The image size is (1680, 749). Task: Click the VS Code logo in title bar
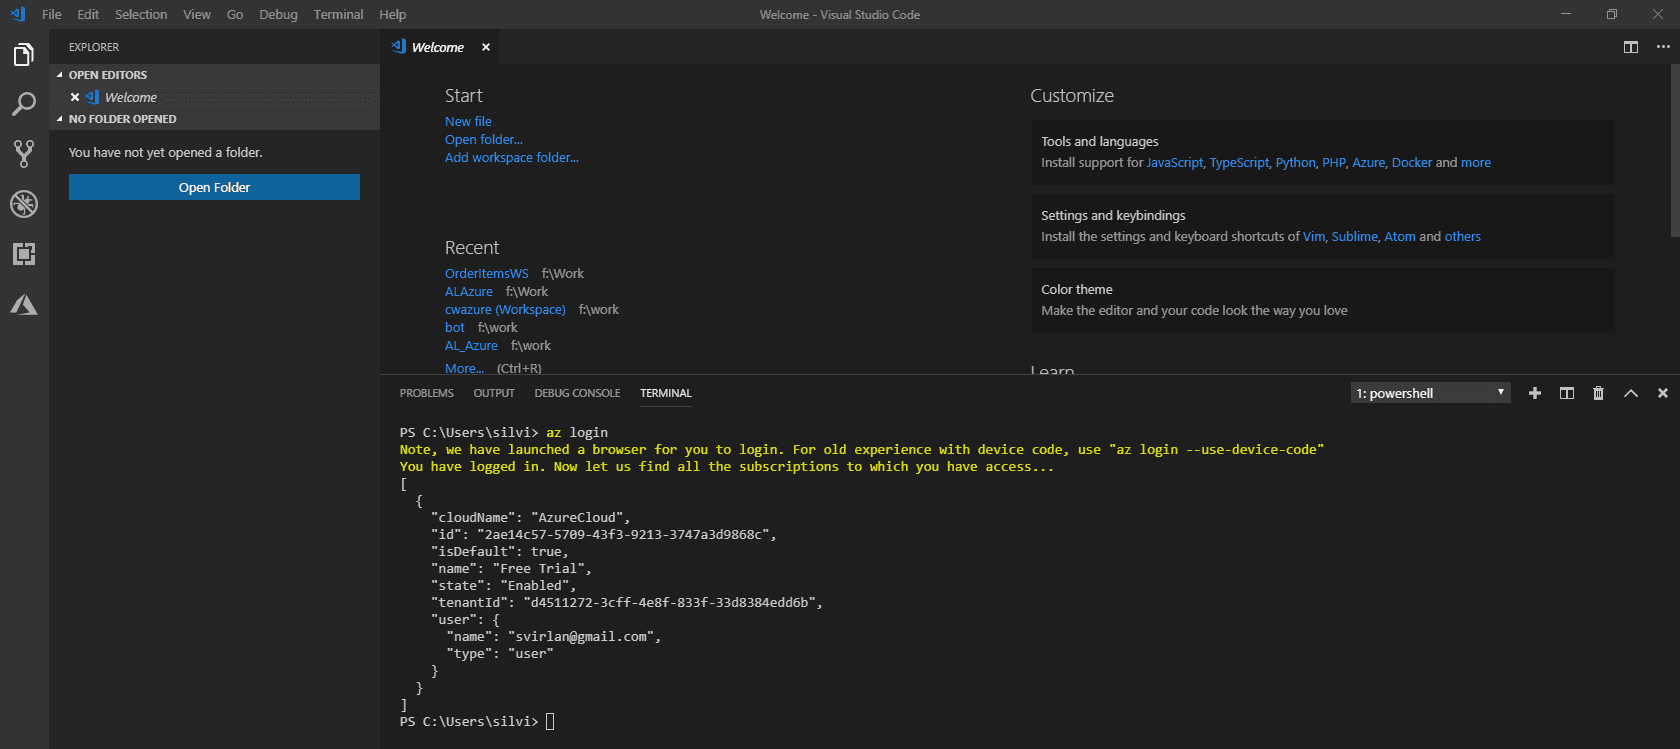[x=17, y=14]
